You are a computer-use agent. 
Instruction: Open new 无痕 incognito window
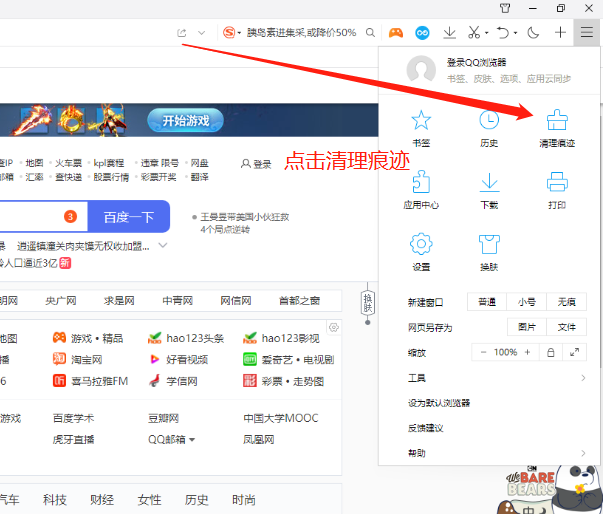coord(566,302)
